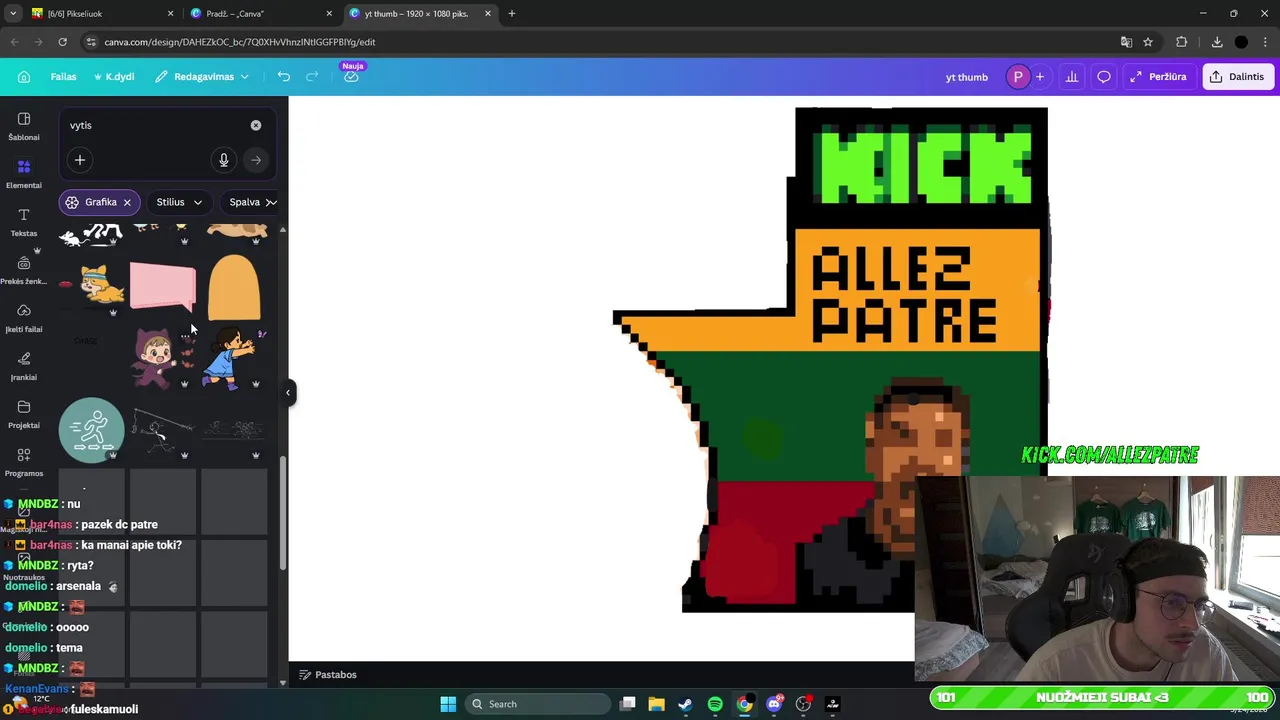Open the K.dydį resize menu

(114, 77)
